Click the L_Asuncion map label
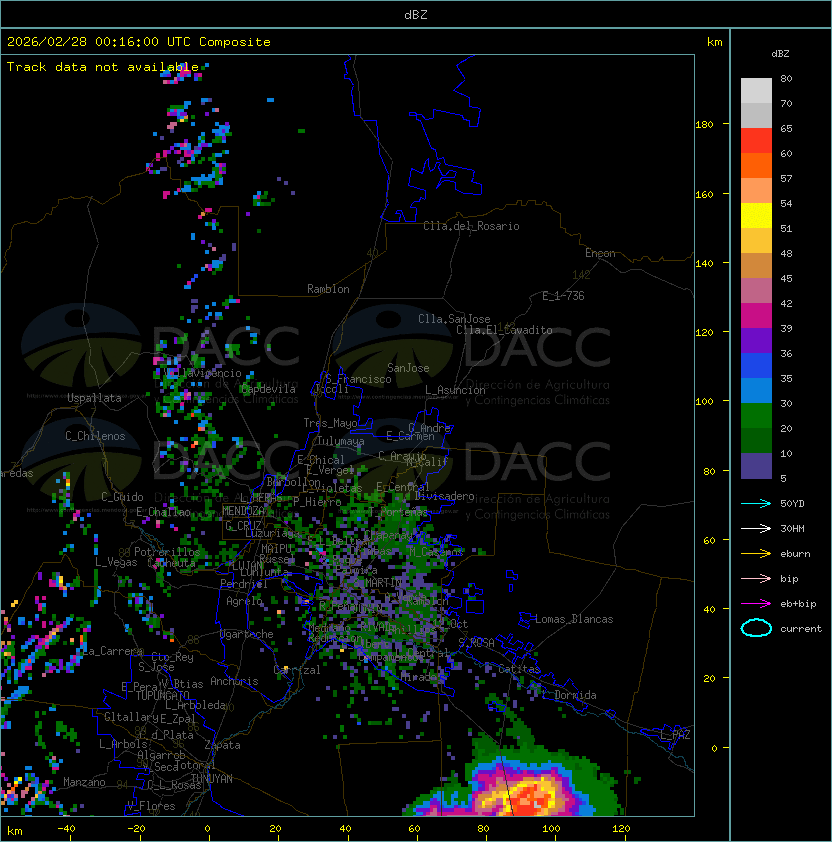Image resolution: width=832 pixels, height=842 pixels. [x=455, y=390]
